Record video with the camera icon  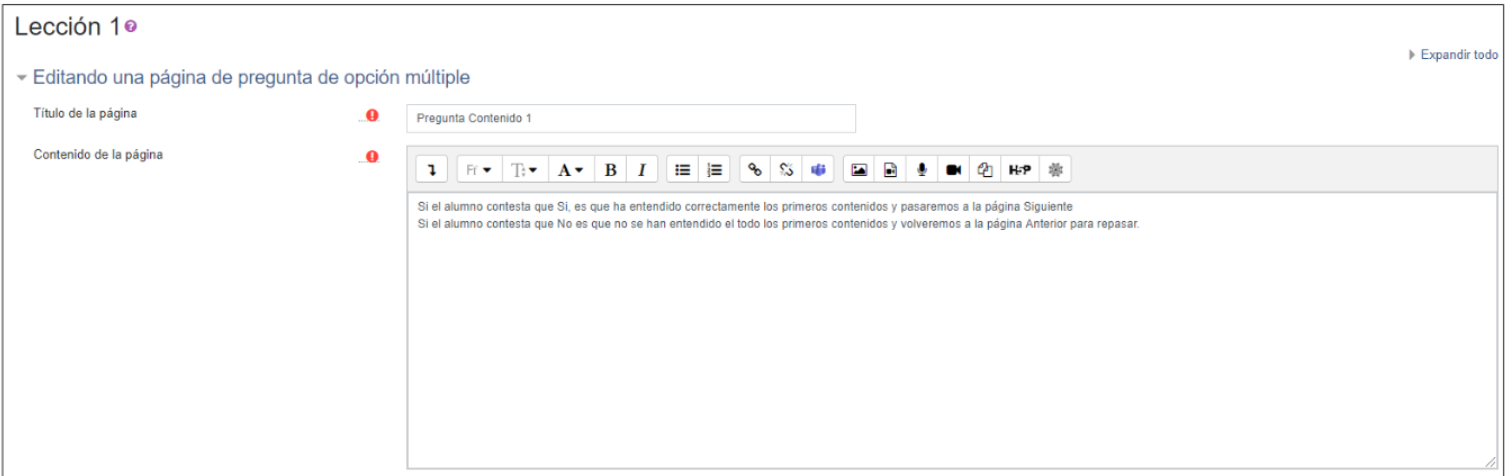coord(954,170)
